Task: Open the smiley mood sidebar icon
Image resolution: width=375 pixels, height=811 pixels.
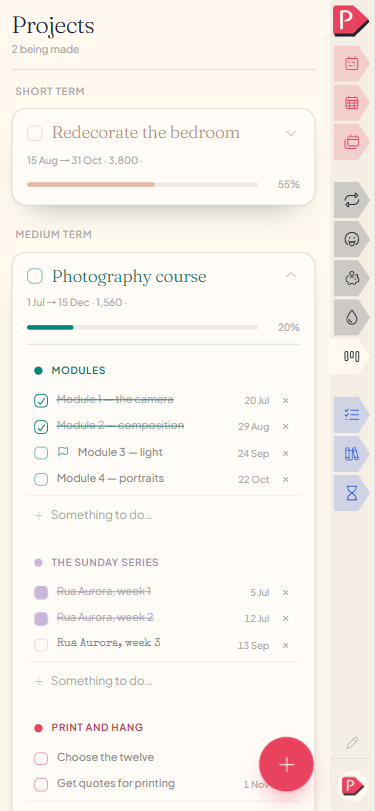Action: tap(352, 238)
